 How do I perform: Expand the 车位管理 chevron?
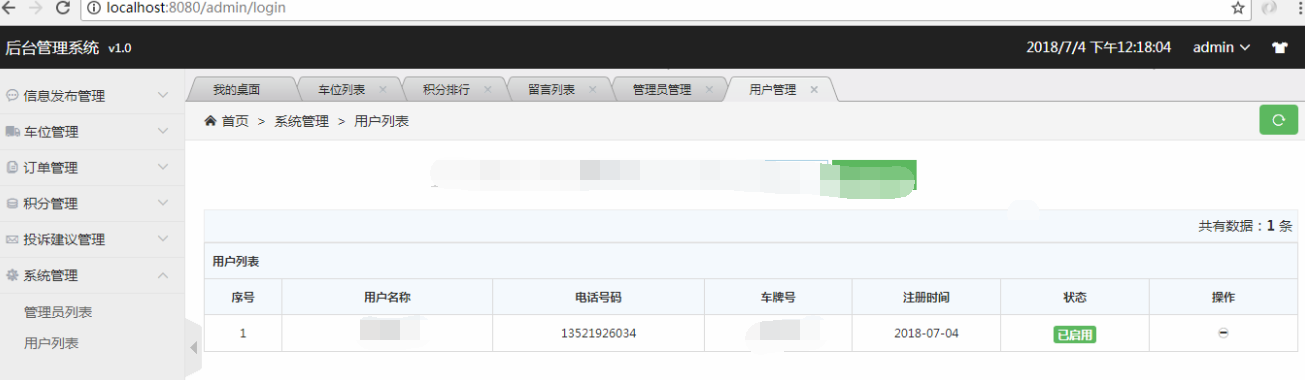coord(164,132)
